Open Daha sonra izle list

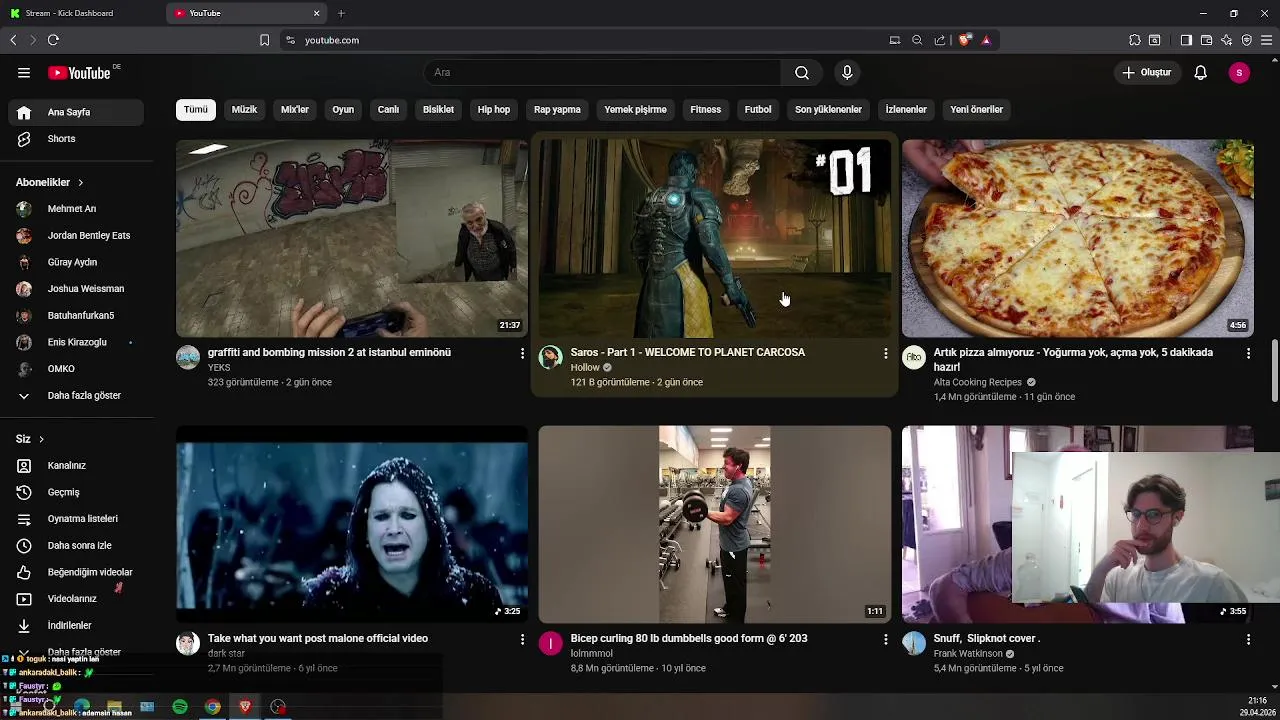76,545
